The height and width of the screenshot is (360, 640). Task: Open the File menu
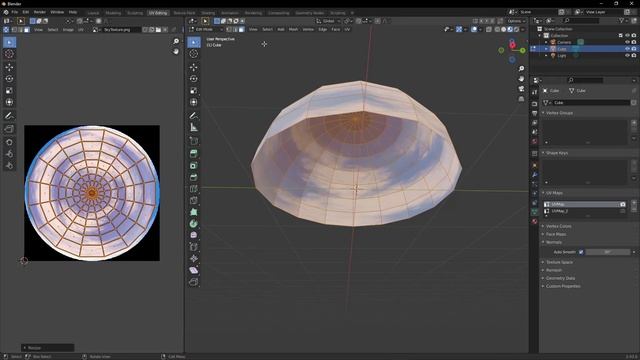tap(15, 12)
